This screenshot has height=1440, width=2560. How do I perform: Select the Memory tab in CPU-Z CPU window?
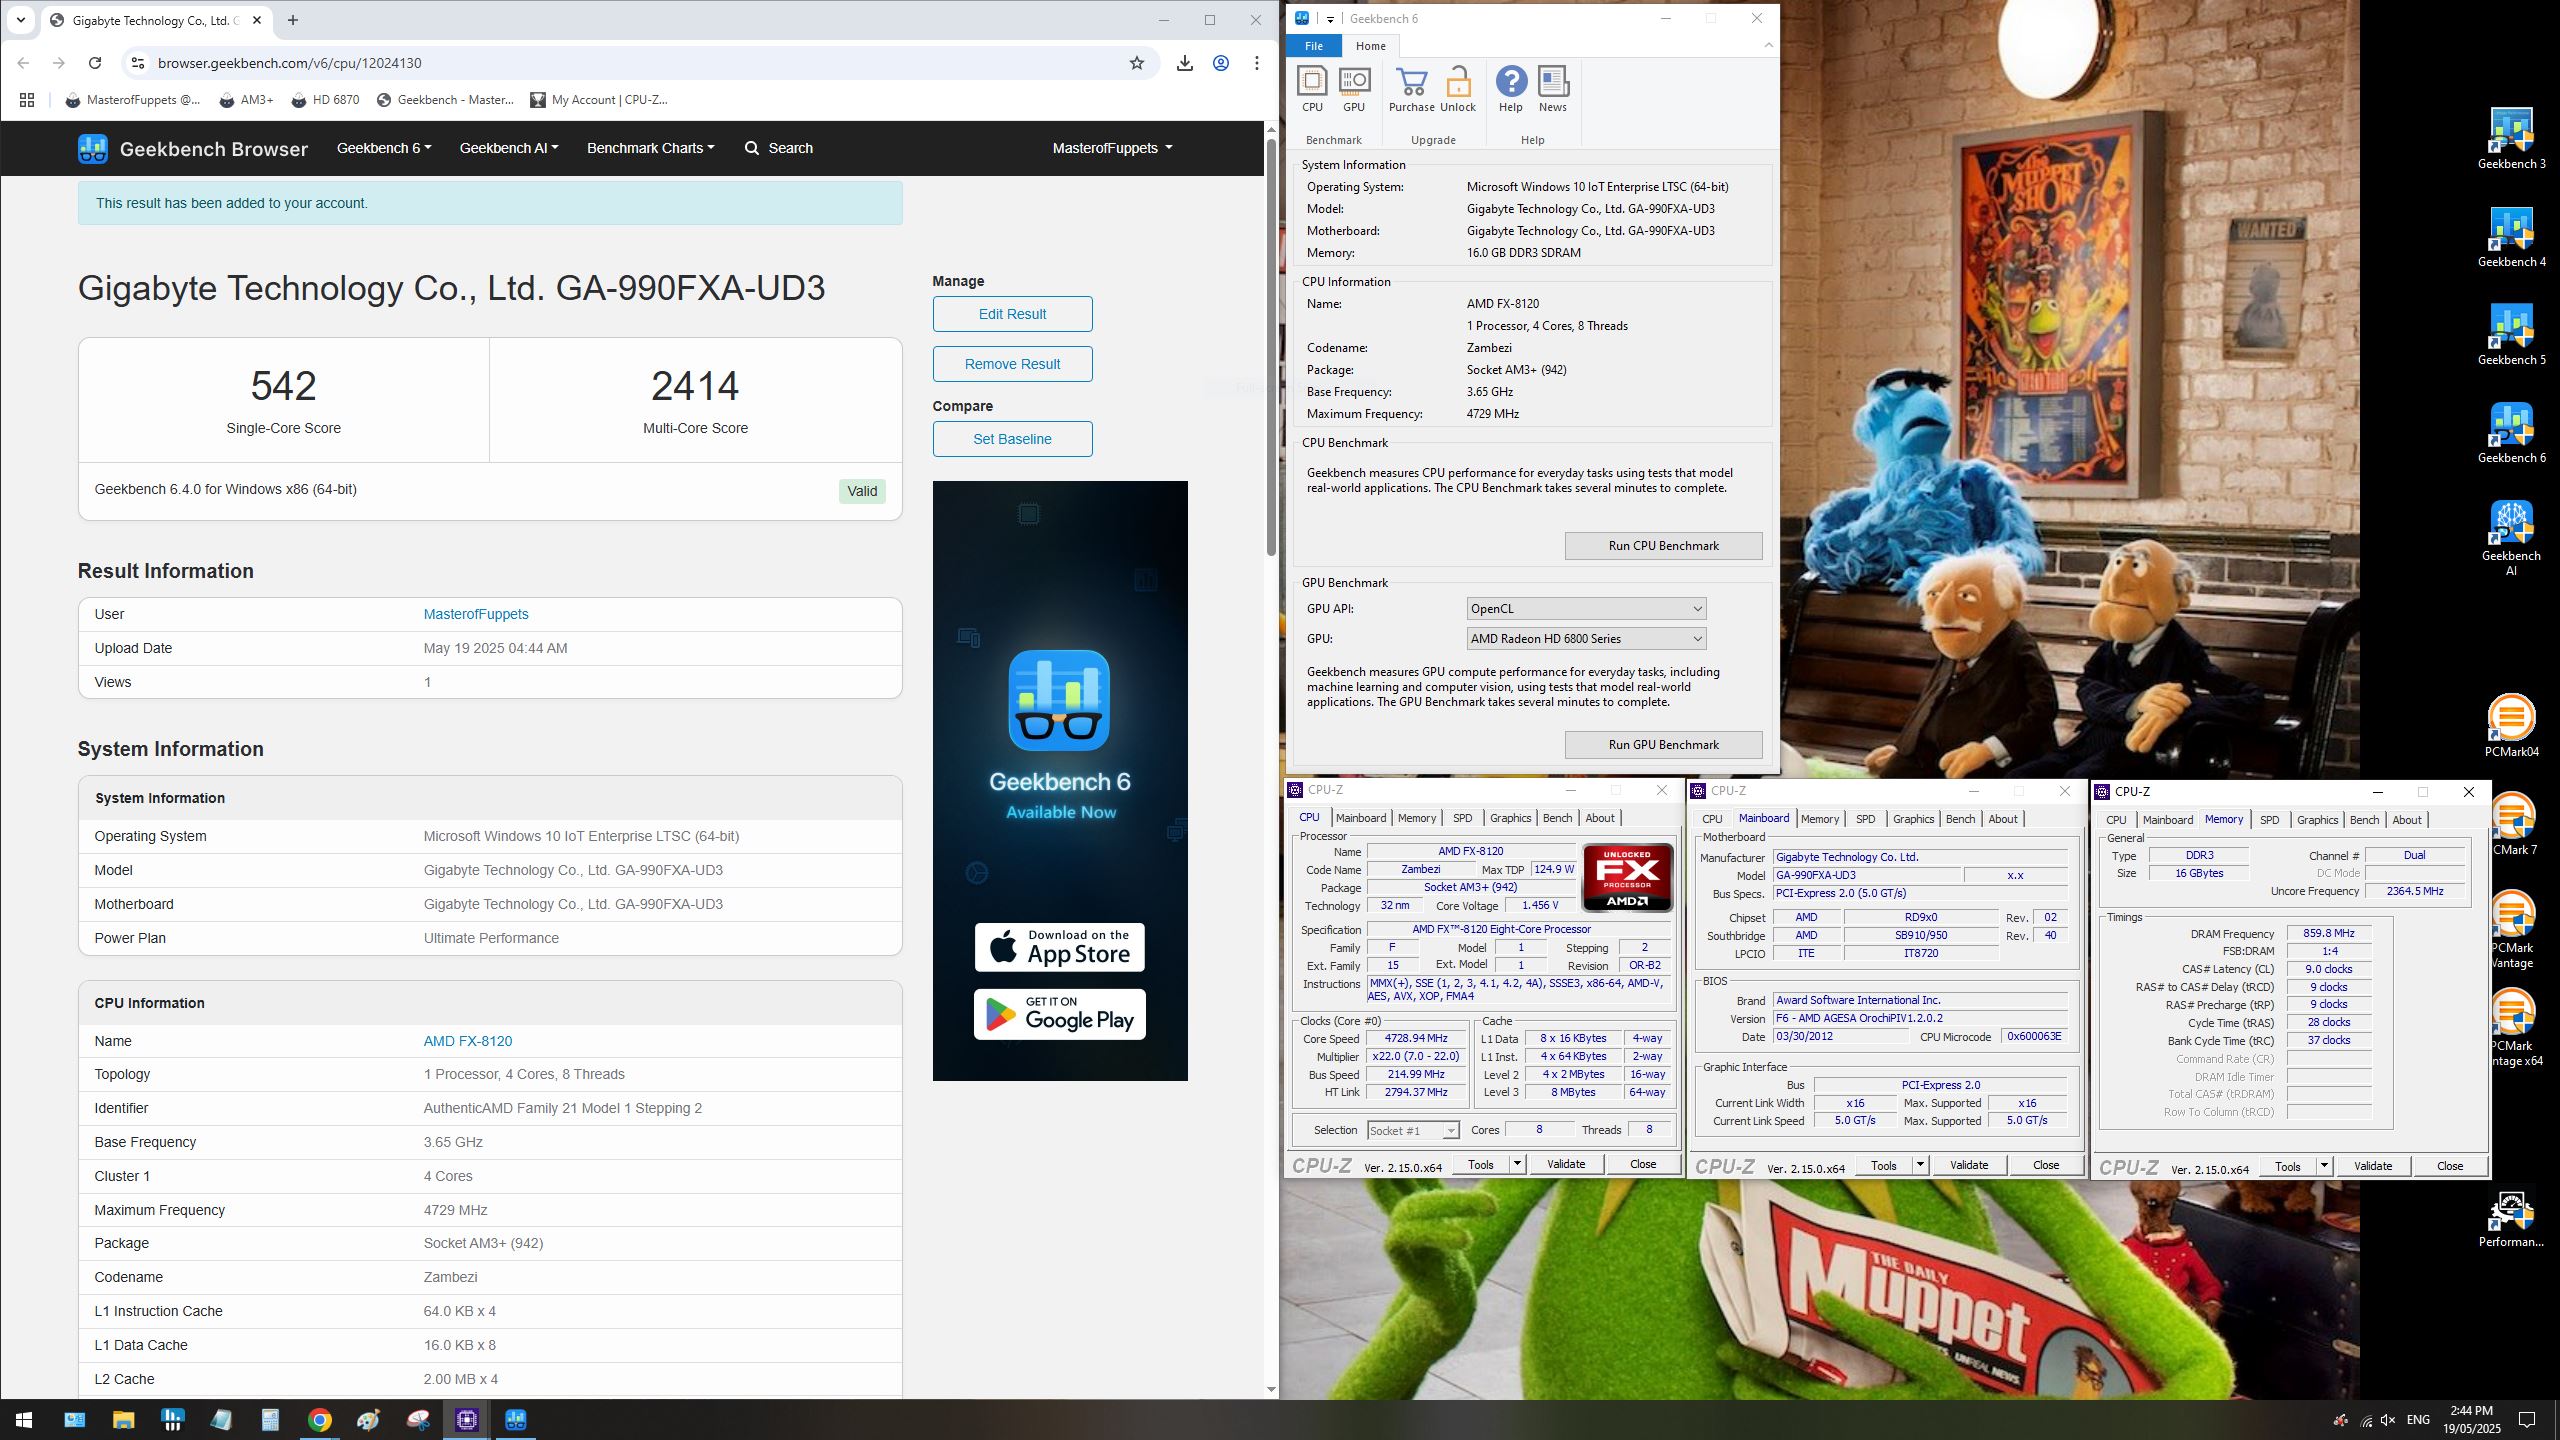click(1417, 818)
